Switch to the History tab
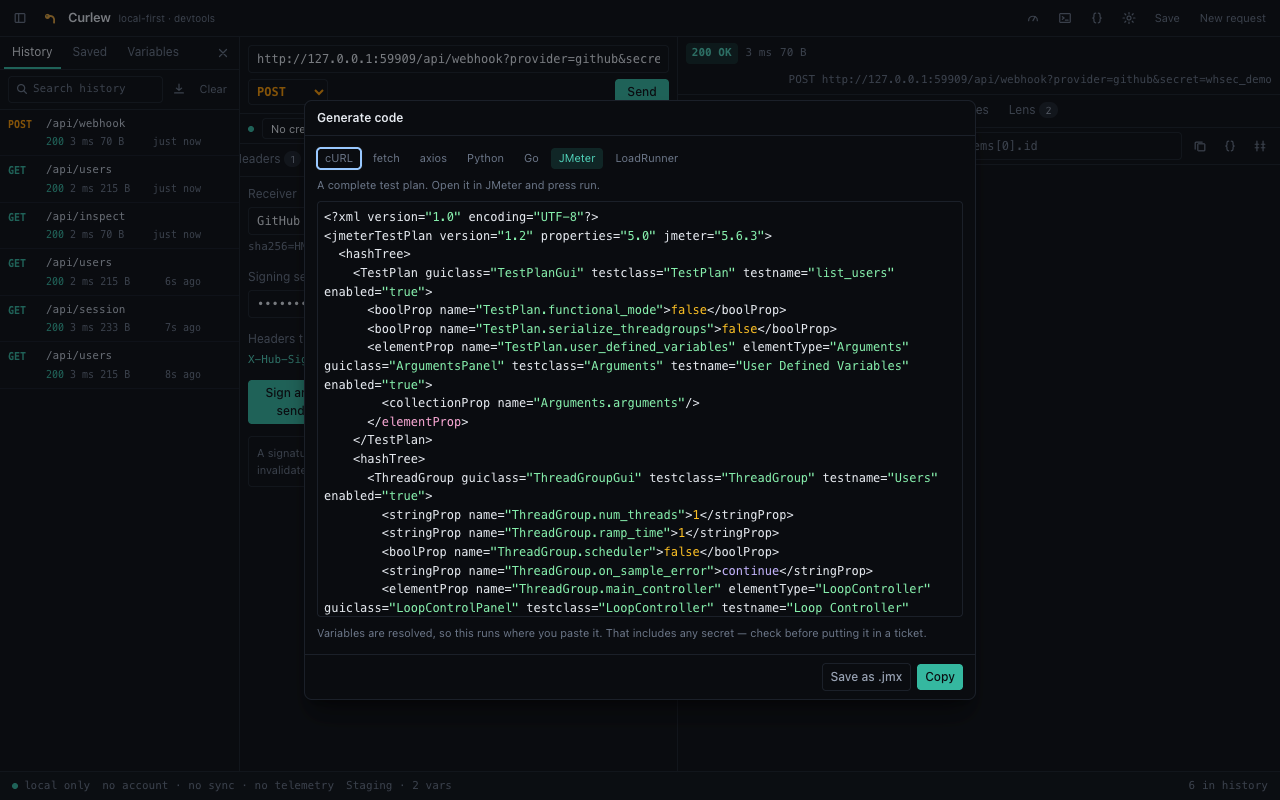 tap(32, 52)
